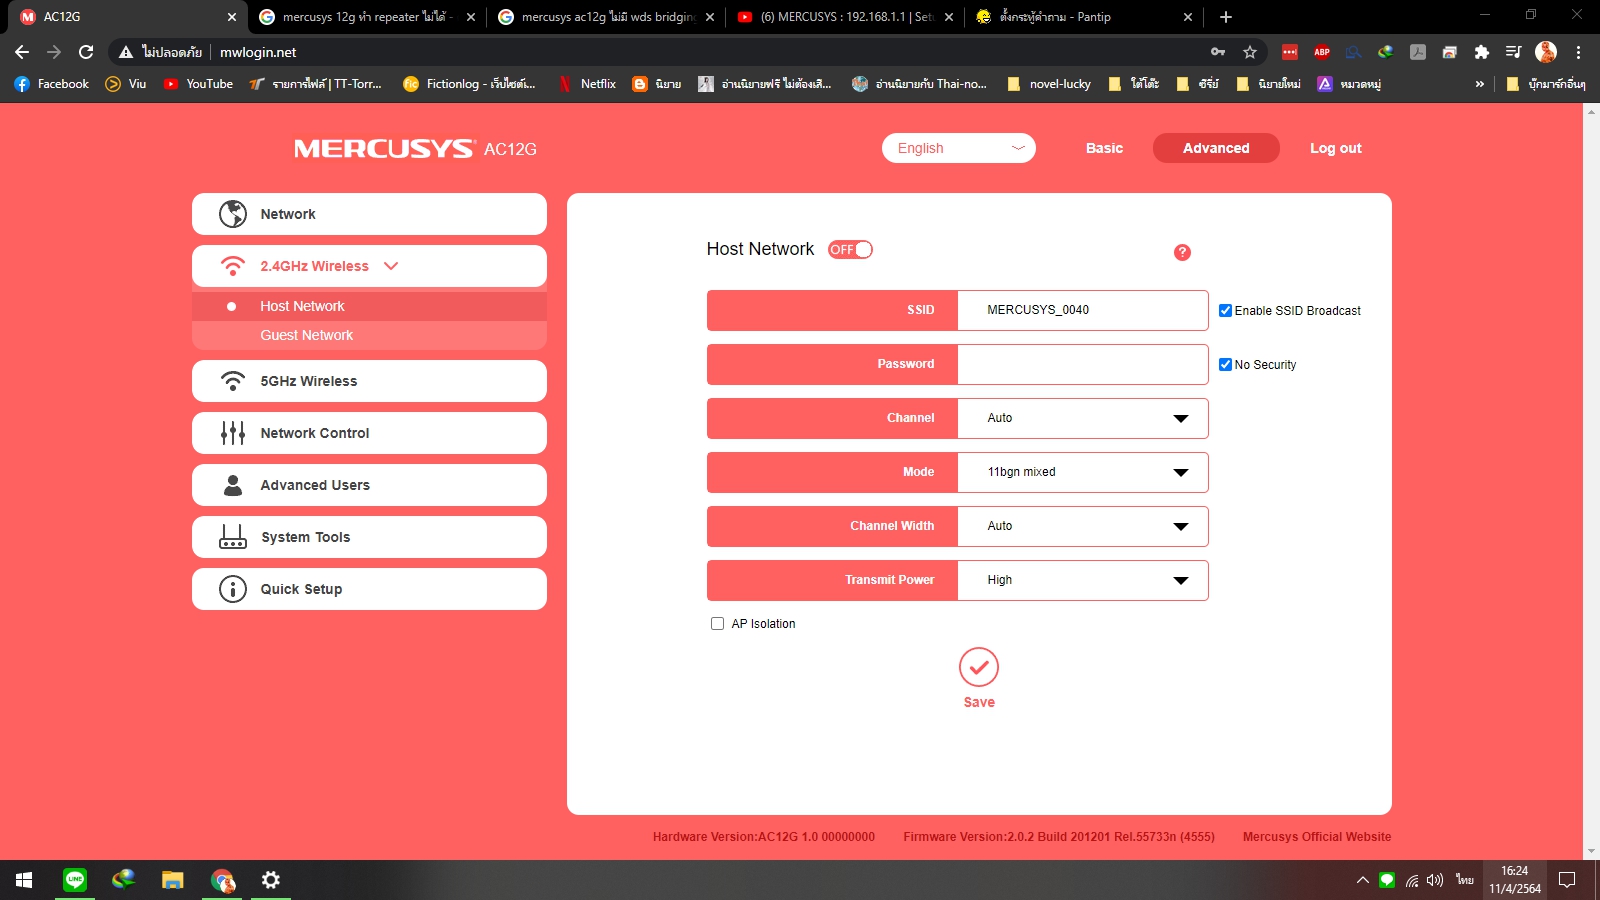Select Guest Network submenu item
1600x900 pixels.
[x=369, y=335]
